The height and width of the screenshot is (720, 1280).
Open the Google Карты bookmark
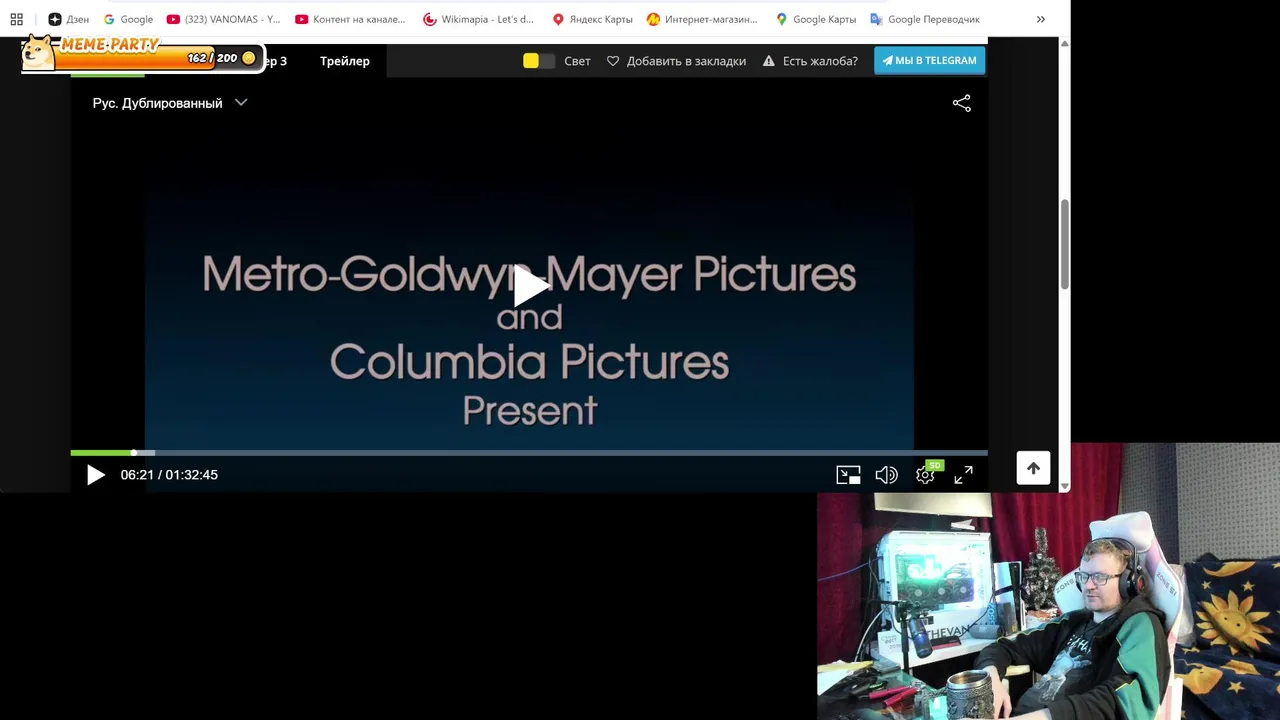(x=816, y=19)
